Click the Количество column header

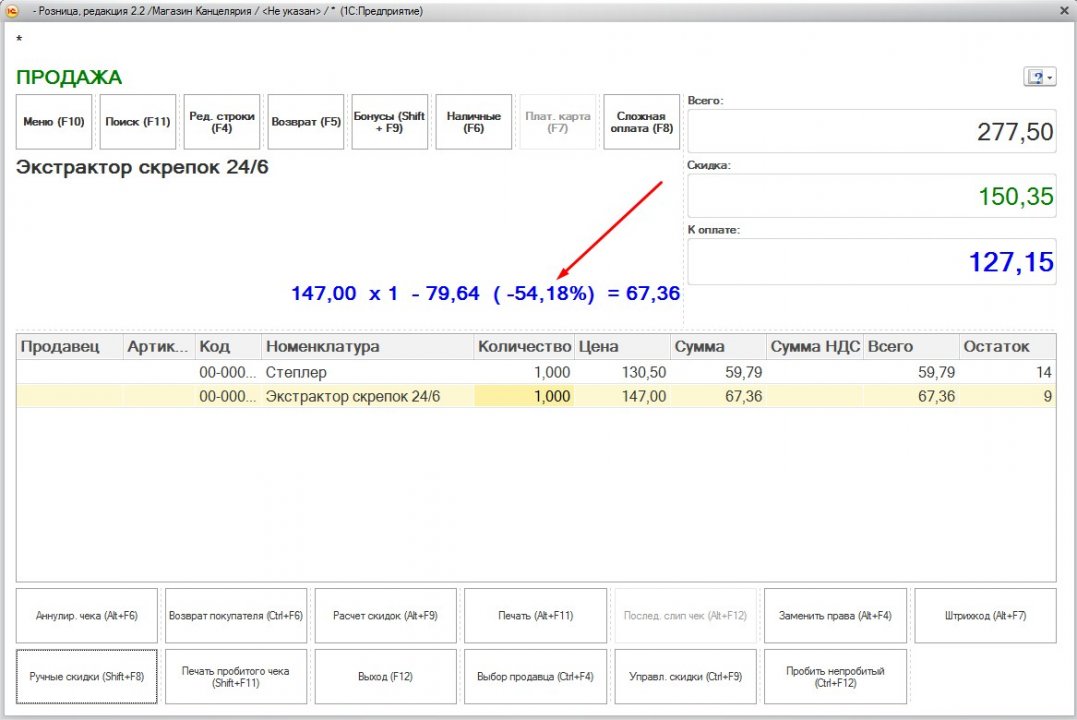click(524, 347)
